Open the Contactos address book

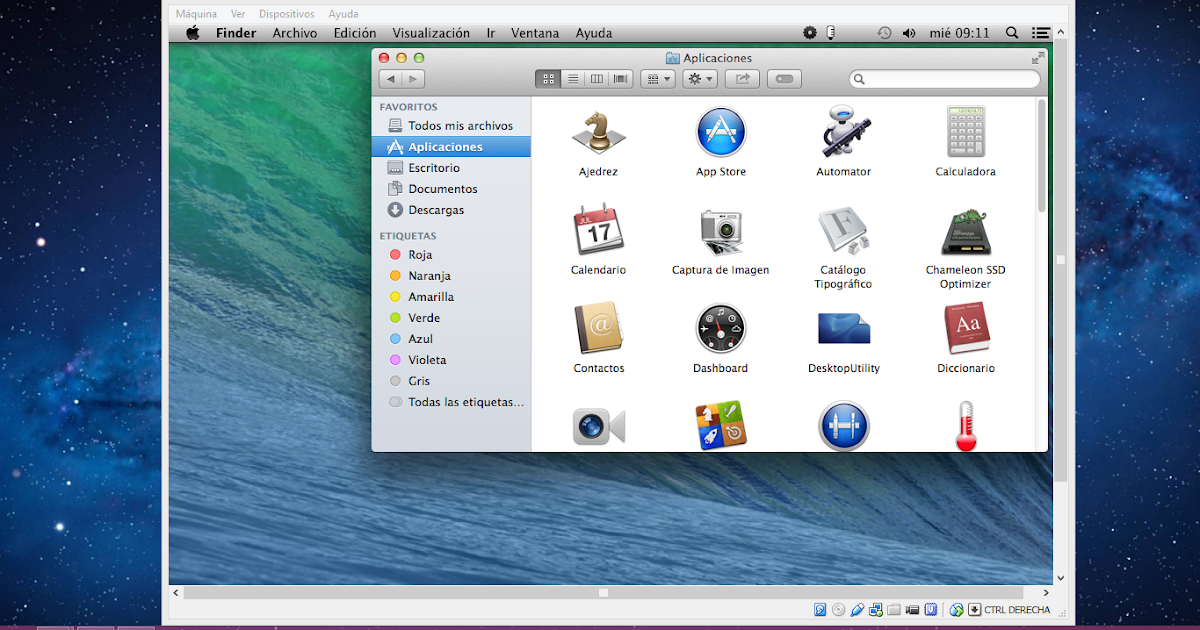(x=598, y=329)
